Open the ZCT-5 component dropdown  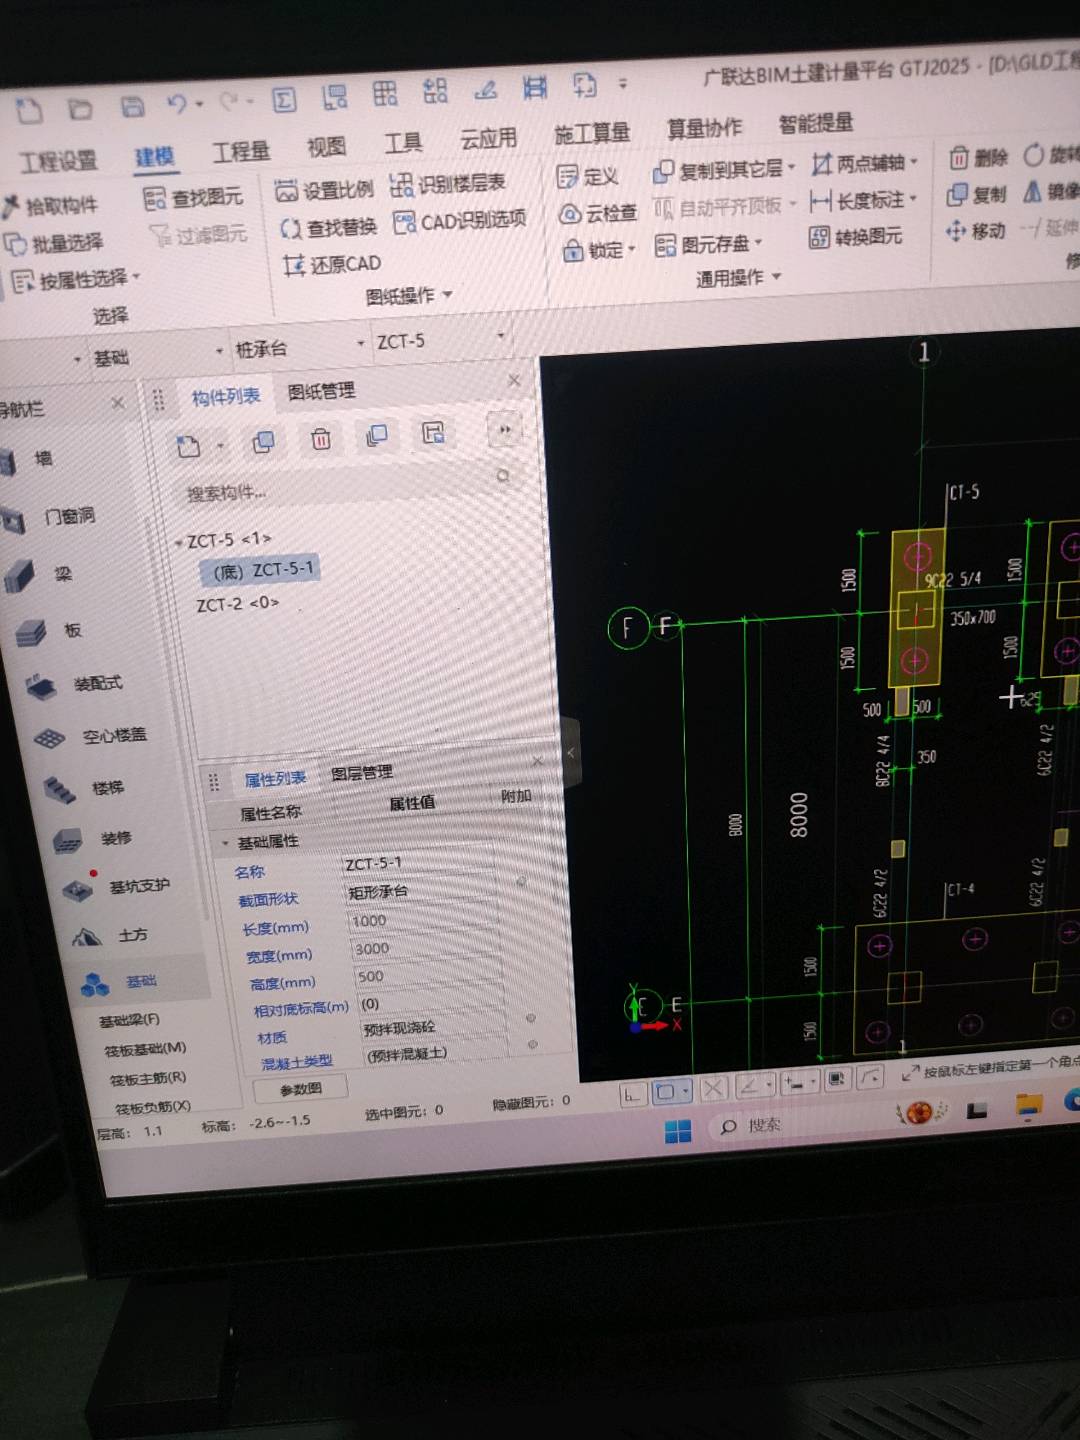pos(501,337)
